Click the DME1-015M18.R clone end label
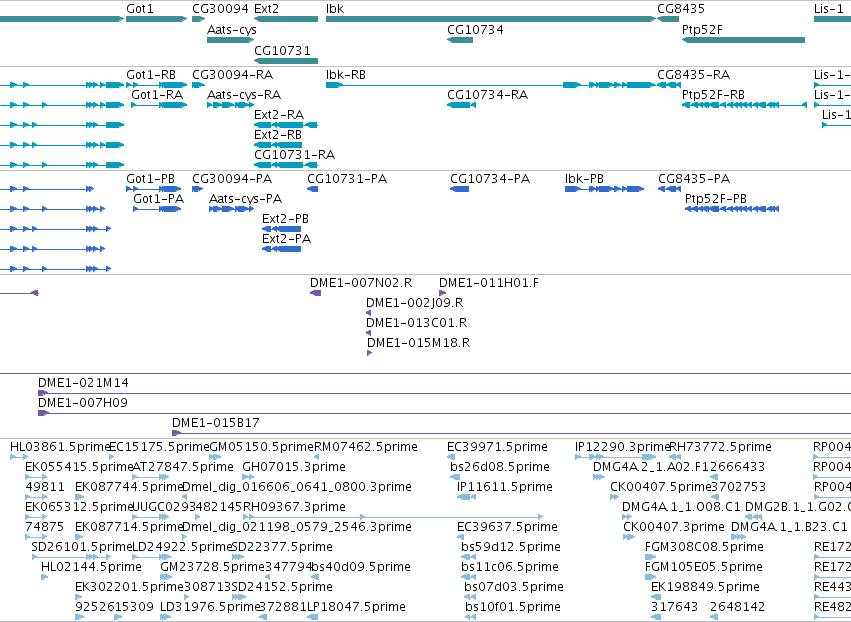 click(x=418, y=343)
